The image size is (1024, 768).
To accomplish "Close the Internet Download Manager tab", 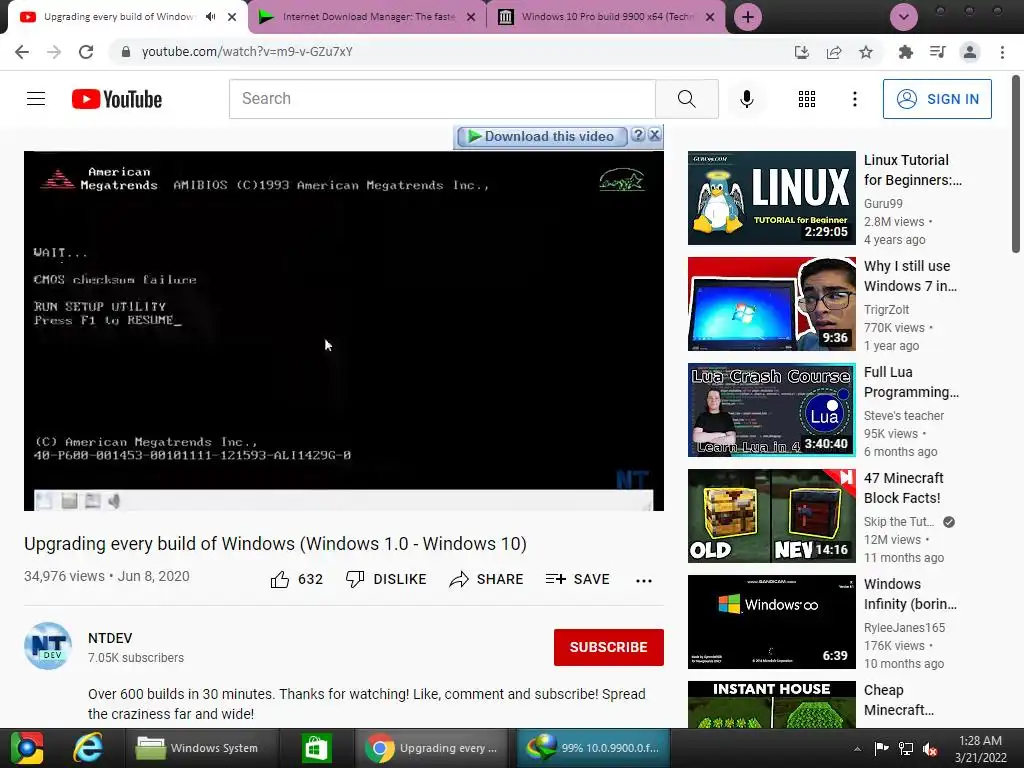I will 471,17.
